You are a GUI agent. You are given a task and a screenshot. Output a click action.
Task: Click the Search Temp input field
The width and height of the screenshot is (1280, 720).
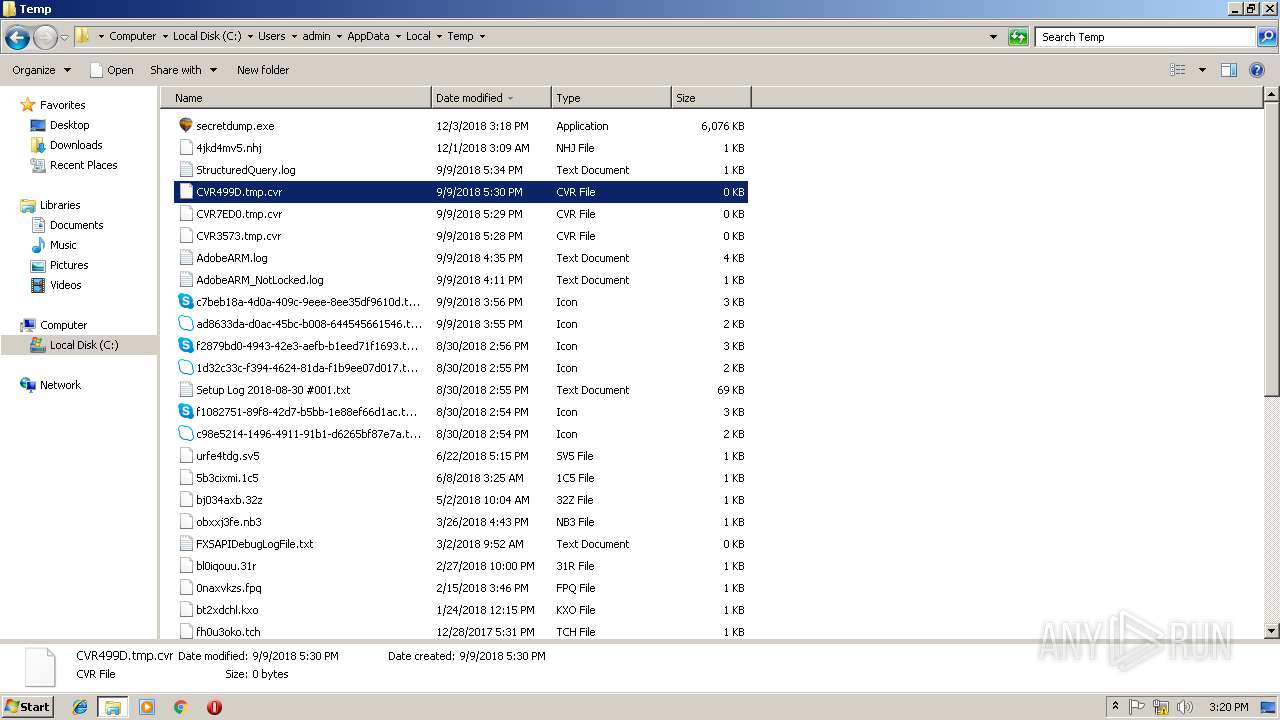click(x=1145, y=37)
